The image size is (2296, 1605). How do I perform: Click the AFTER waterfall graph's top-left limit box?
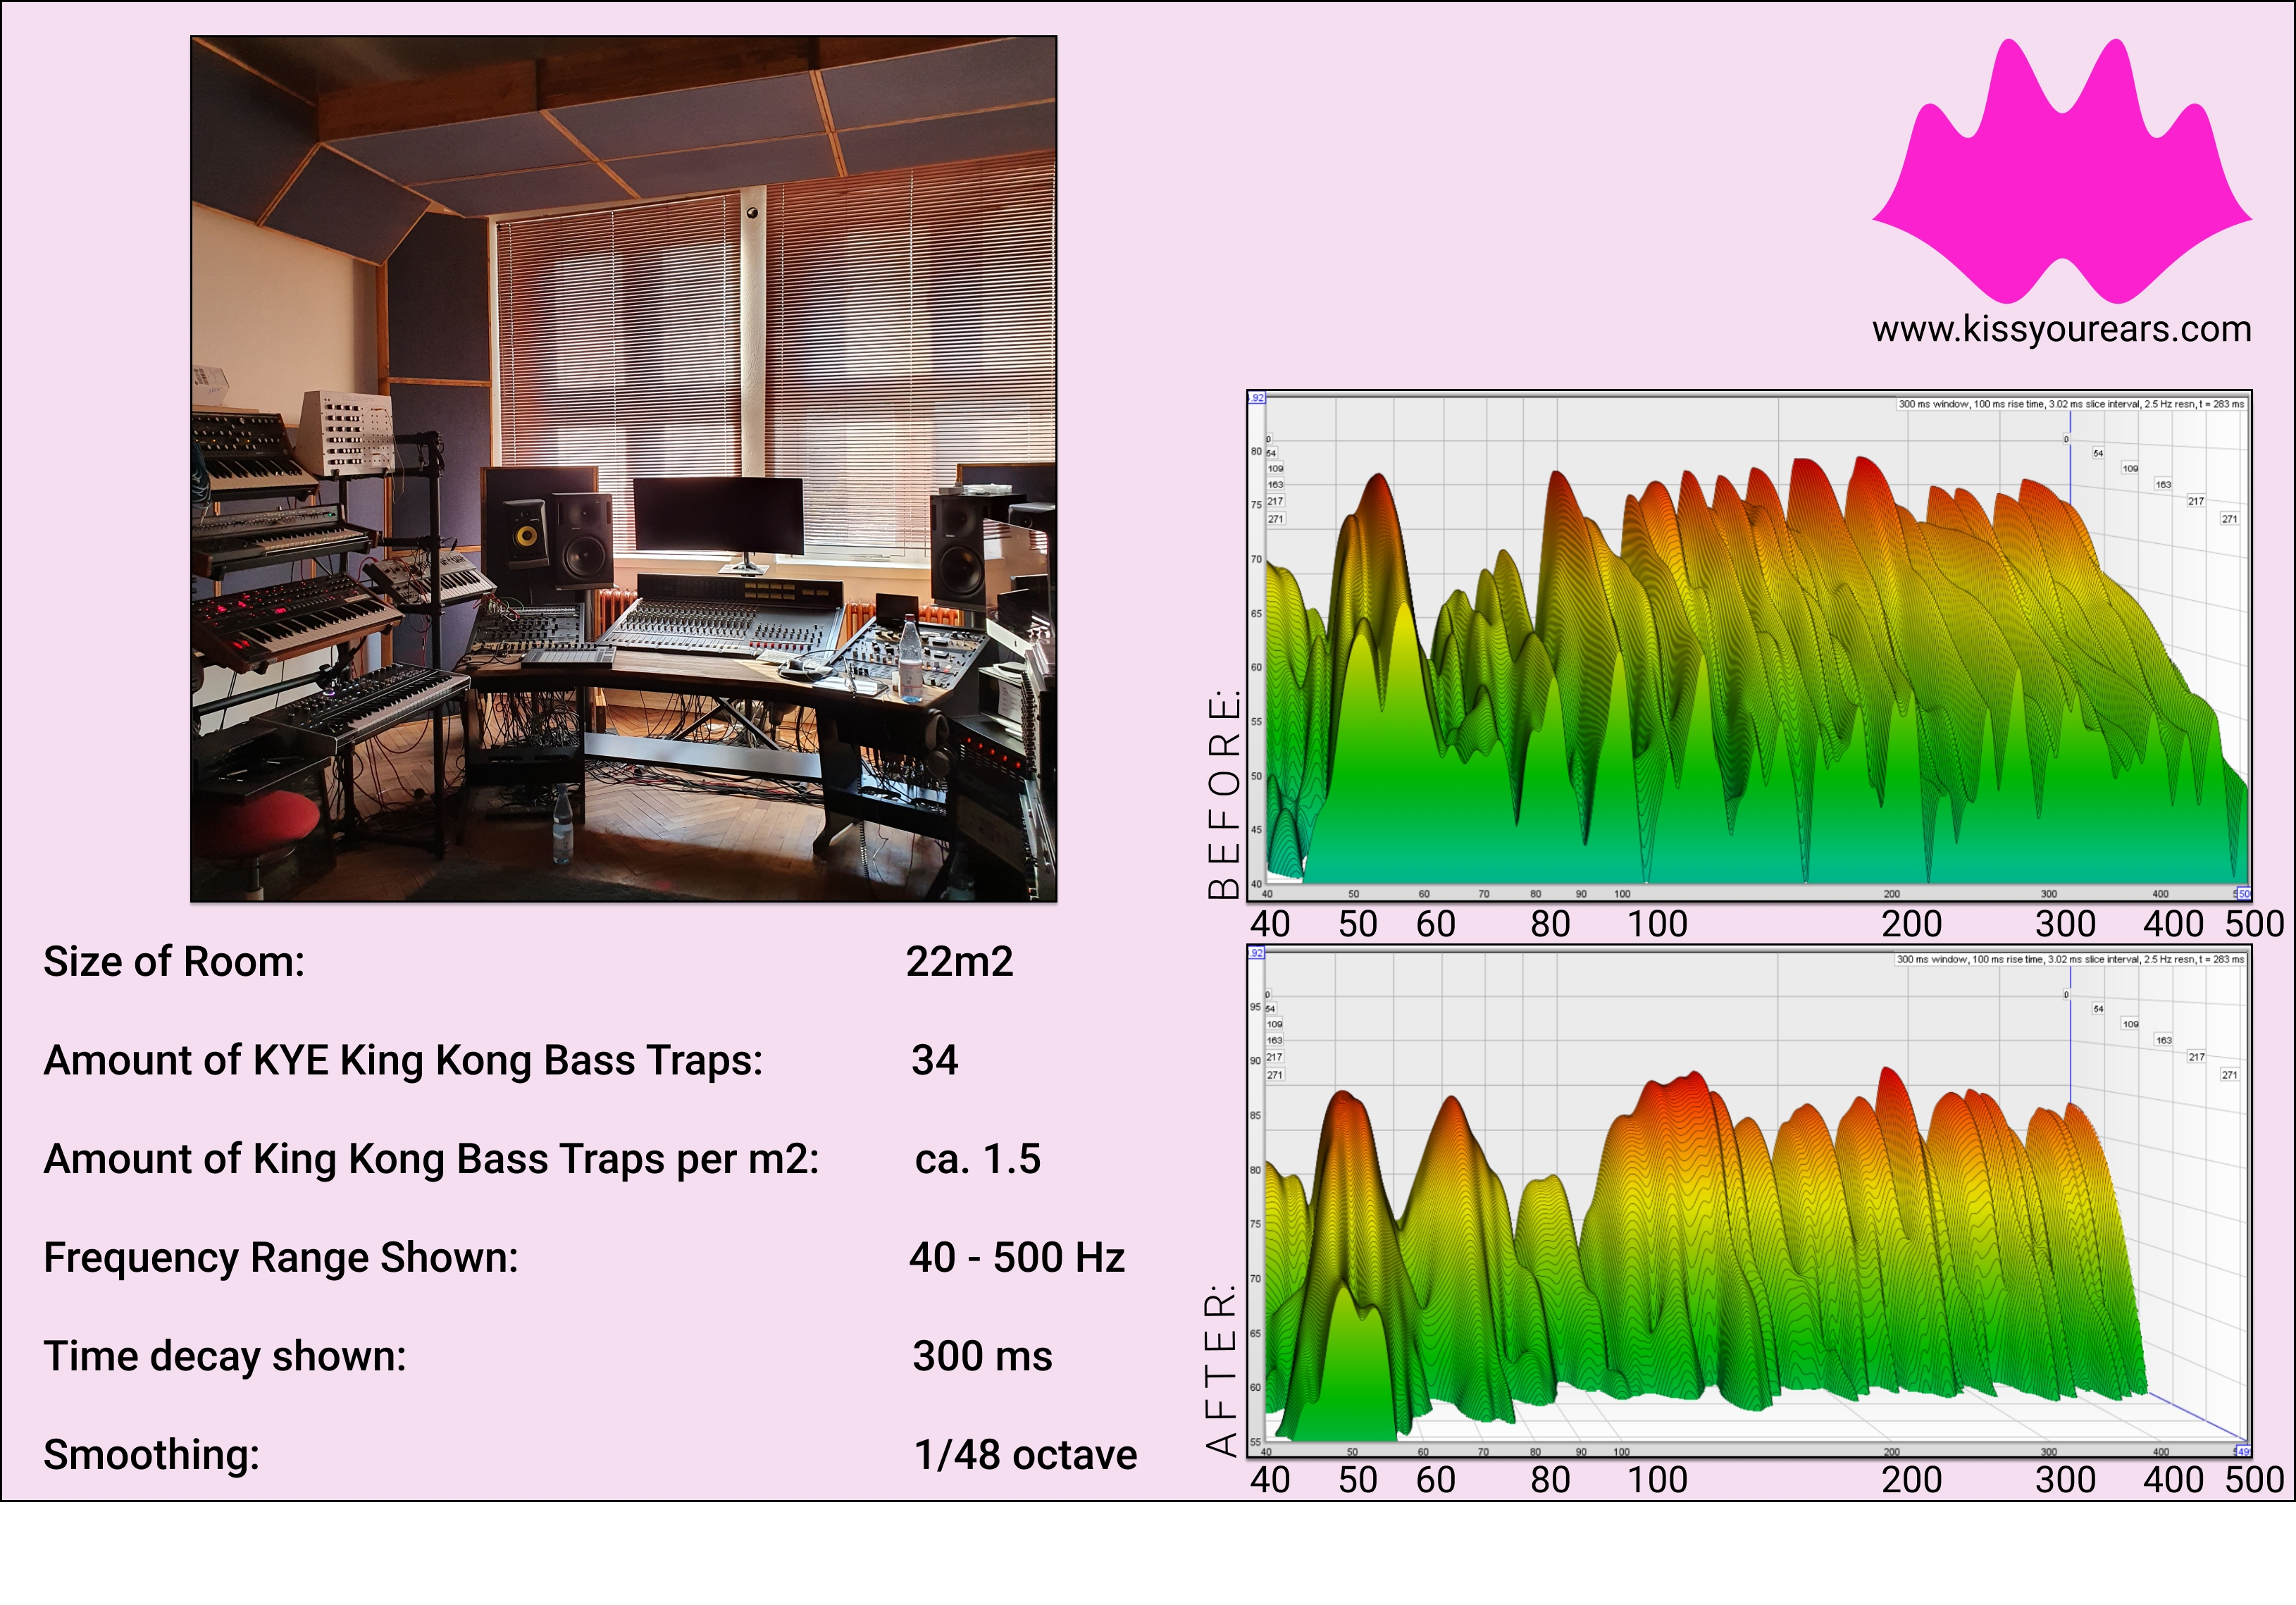point(1257,953)
